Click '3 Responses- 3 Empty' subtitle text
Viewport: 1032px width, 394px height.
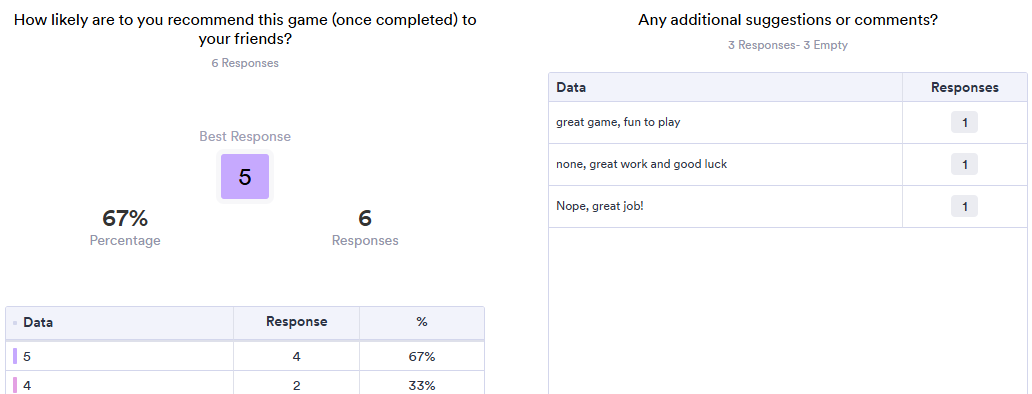click(x=788, y=45)
